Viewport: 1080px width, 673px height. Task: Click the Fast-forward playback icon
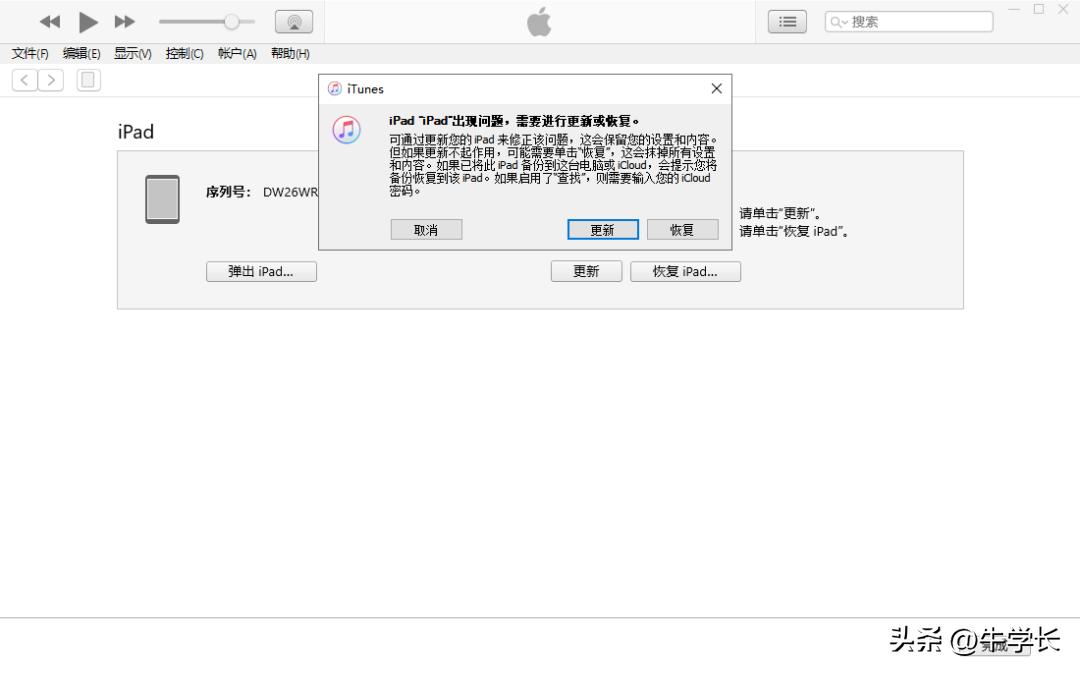click(x=124, y=21)
